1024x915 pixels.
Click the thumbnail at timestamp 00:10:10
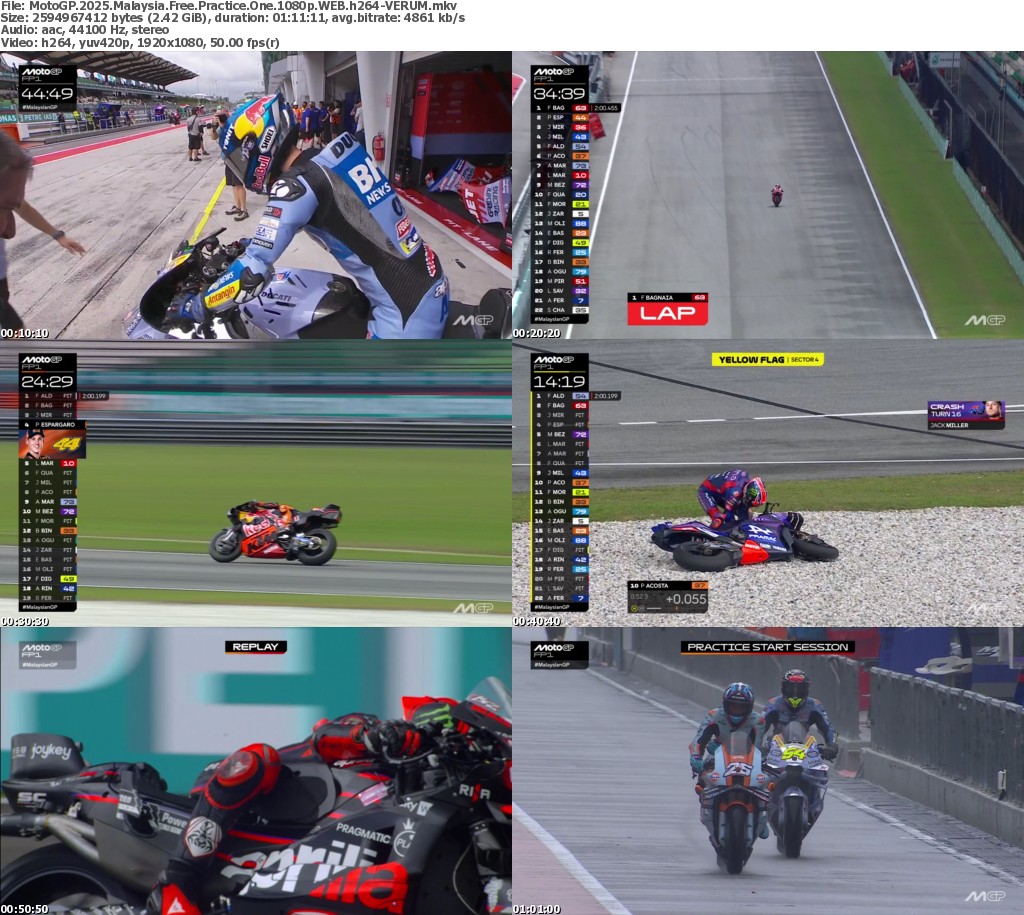coord(256,195)
